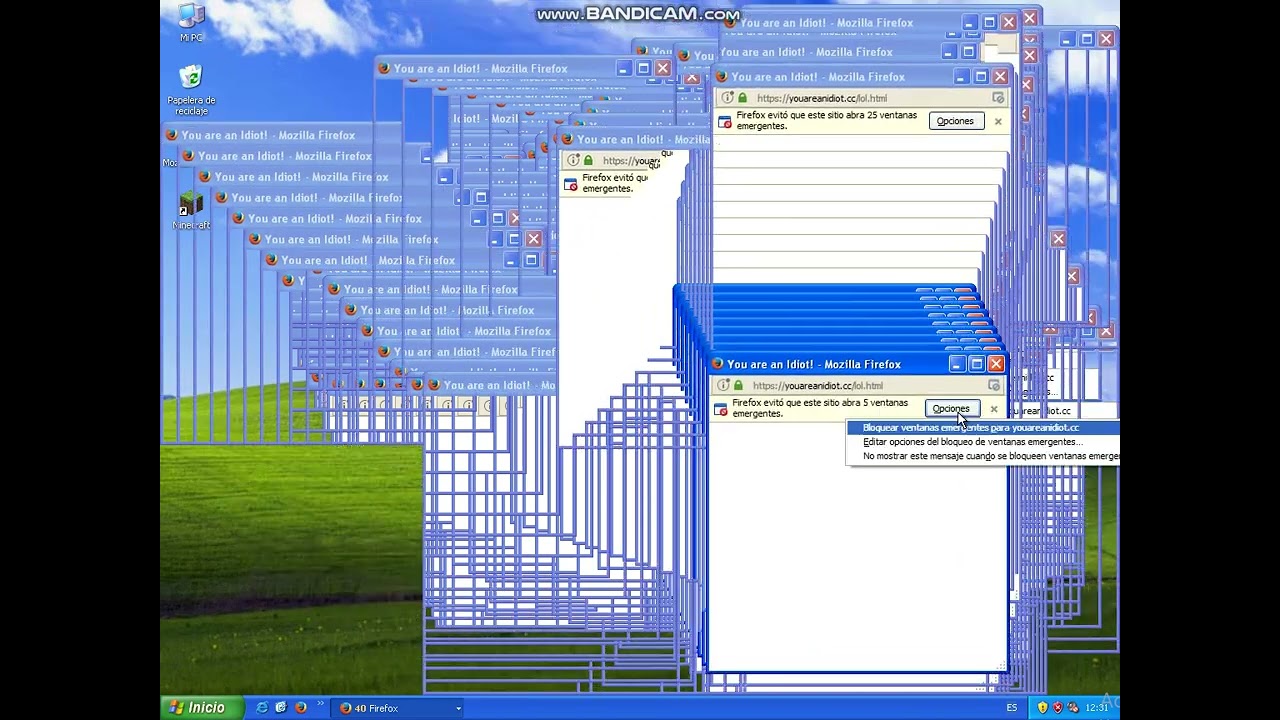Viewport: 1280px width, 720px height.
Task: Click the tray icon beside the clock
Action: [x=1074, y=708]
